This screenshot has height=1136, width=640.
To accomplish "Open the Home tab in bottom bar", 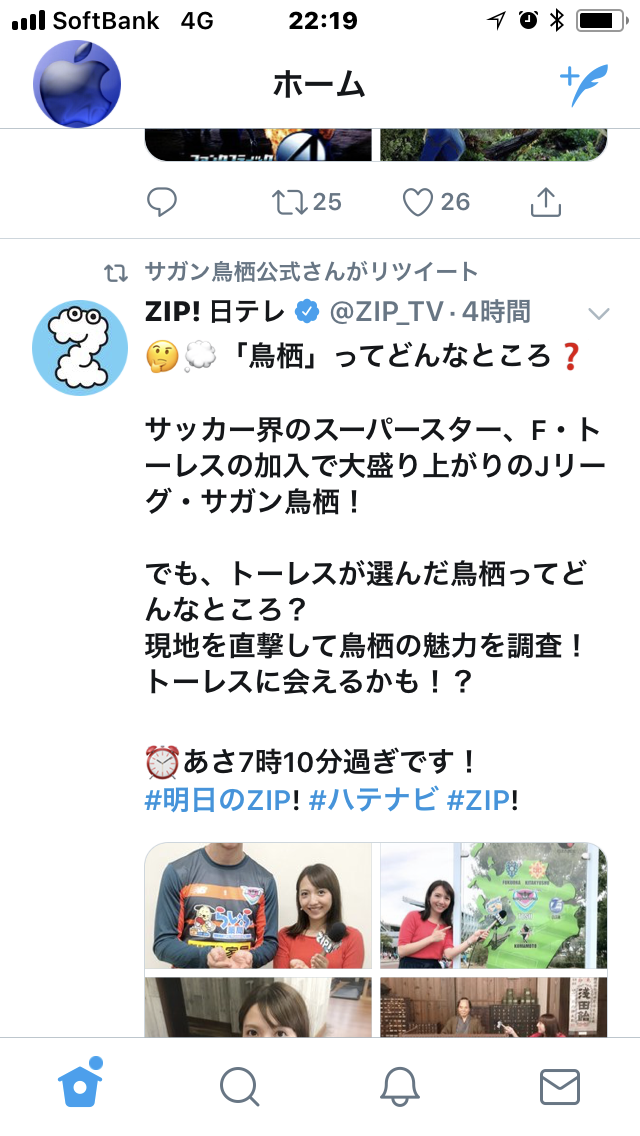I will (x=80, y=1085).
